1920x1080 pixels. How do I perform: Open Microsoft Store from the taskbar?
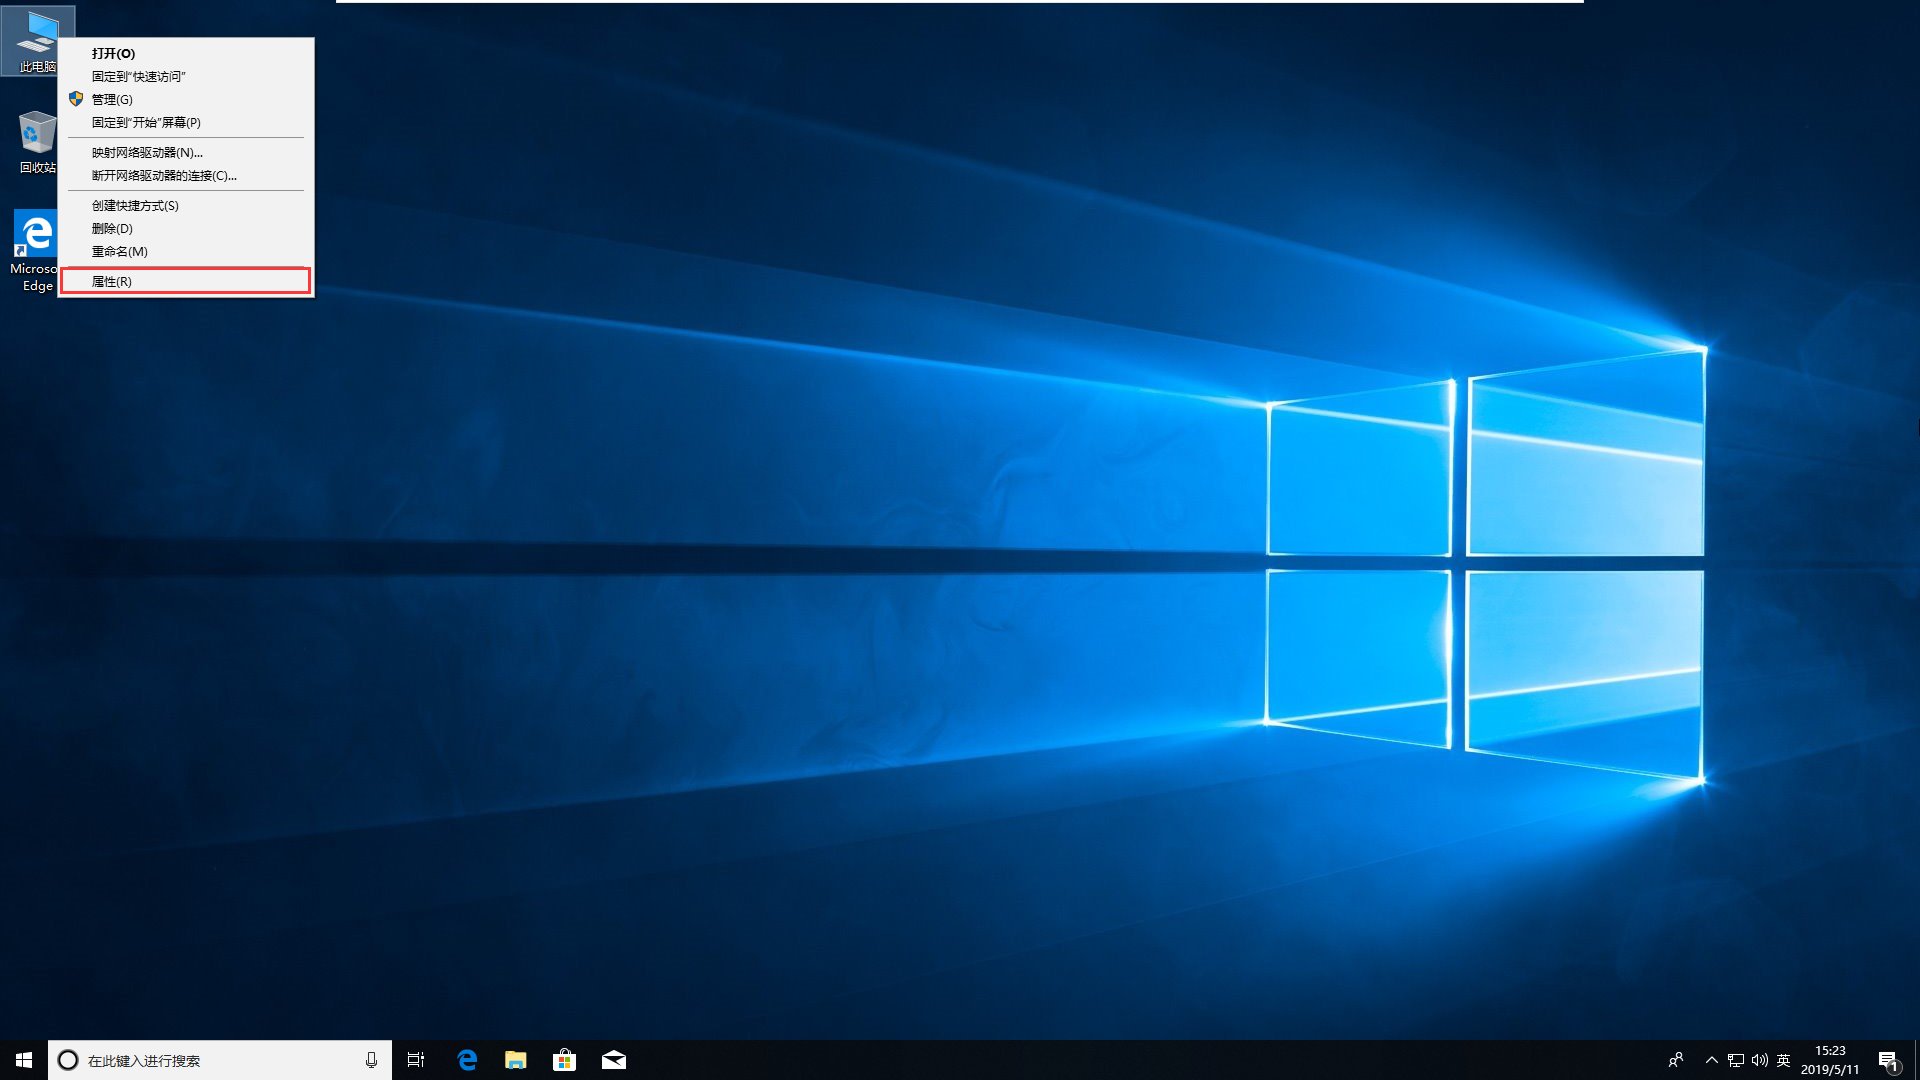tap(565, 1060)
